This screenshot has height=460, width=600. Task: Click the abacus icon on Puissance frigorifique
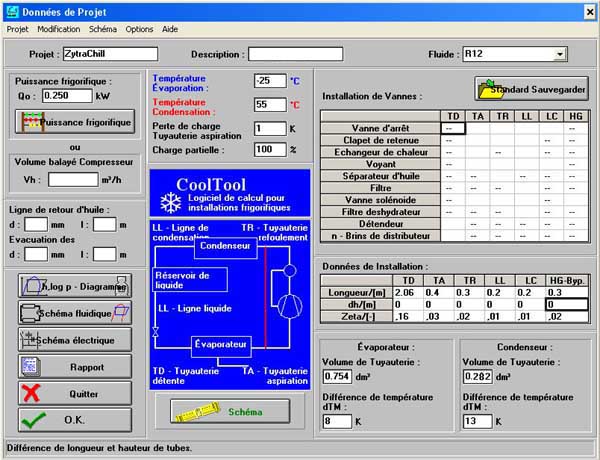(32, 122)
